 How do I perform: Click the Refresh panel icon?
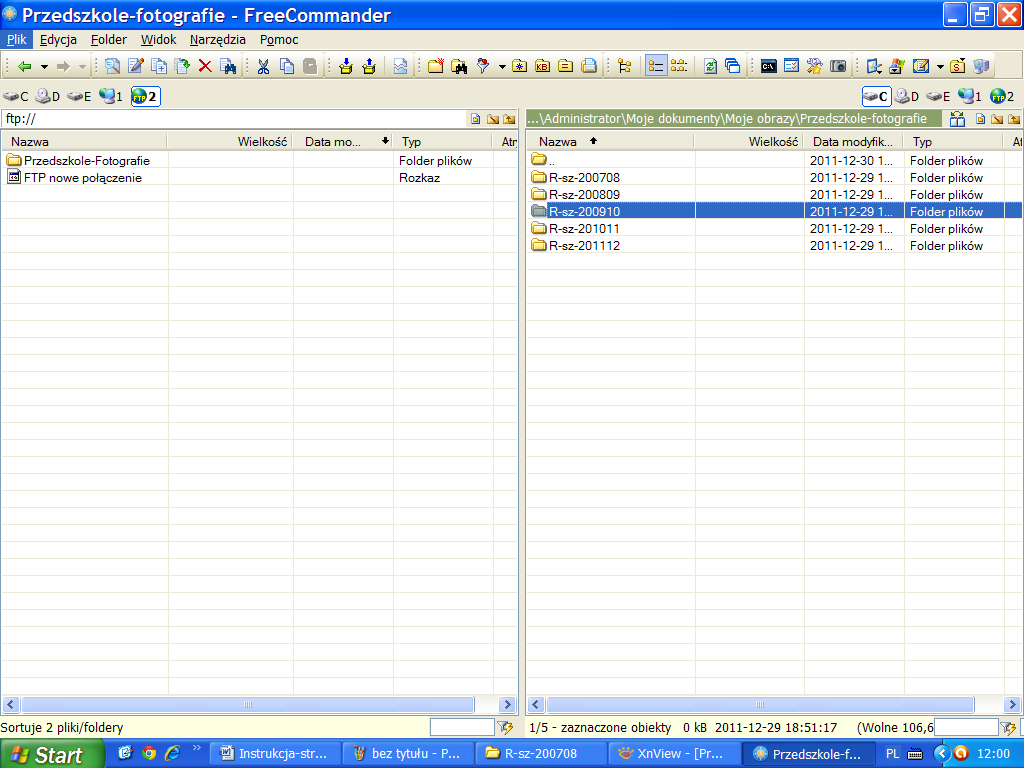[710, 66]
